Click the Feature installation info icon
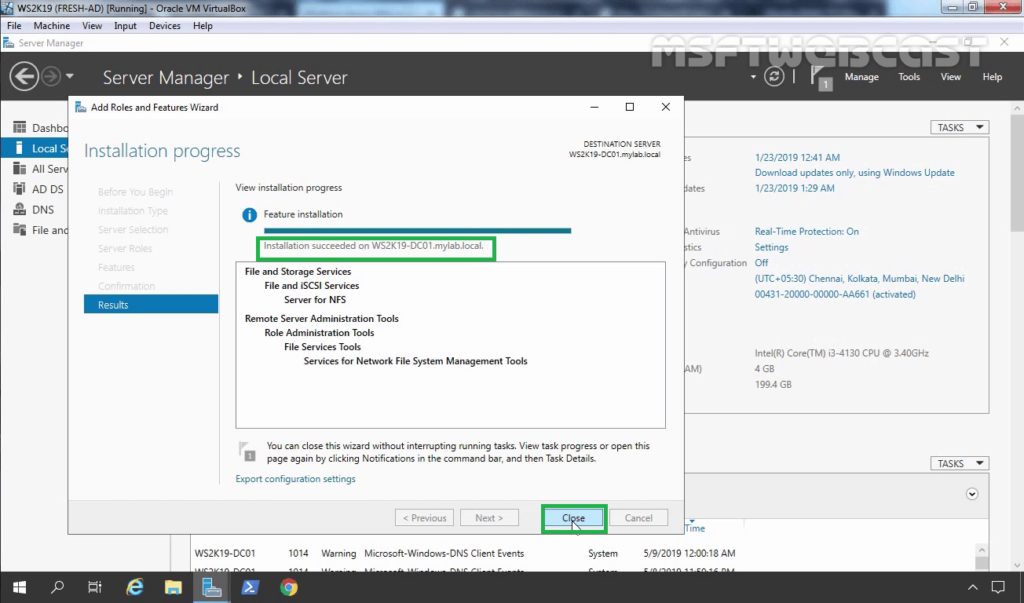This screenshot has width=1024, height=603. pyautogui.click(x=249, y=214)
